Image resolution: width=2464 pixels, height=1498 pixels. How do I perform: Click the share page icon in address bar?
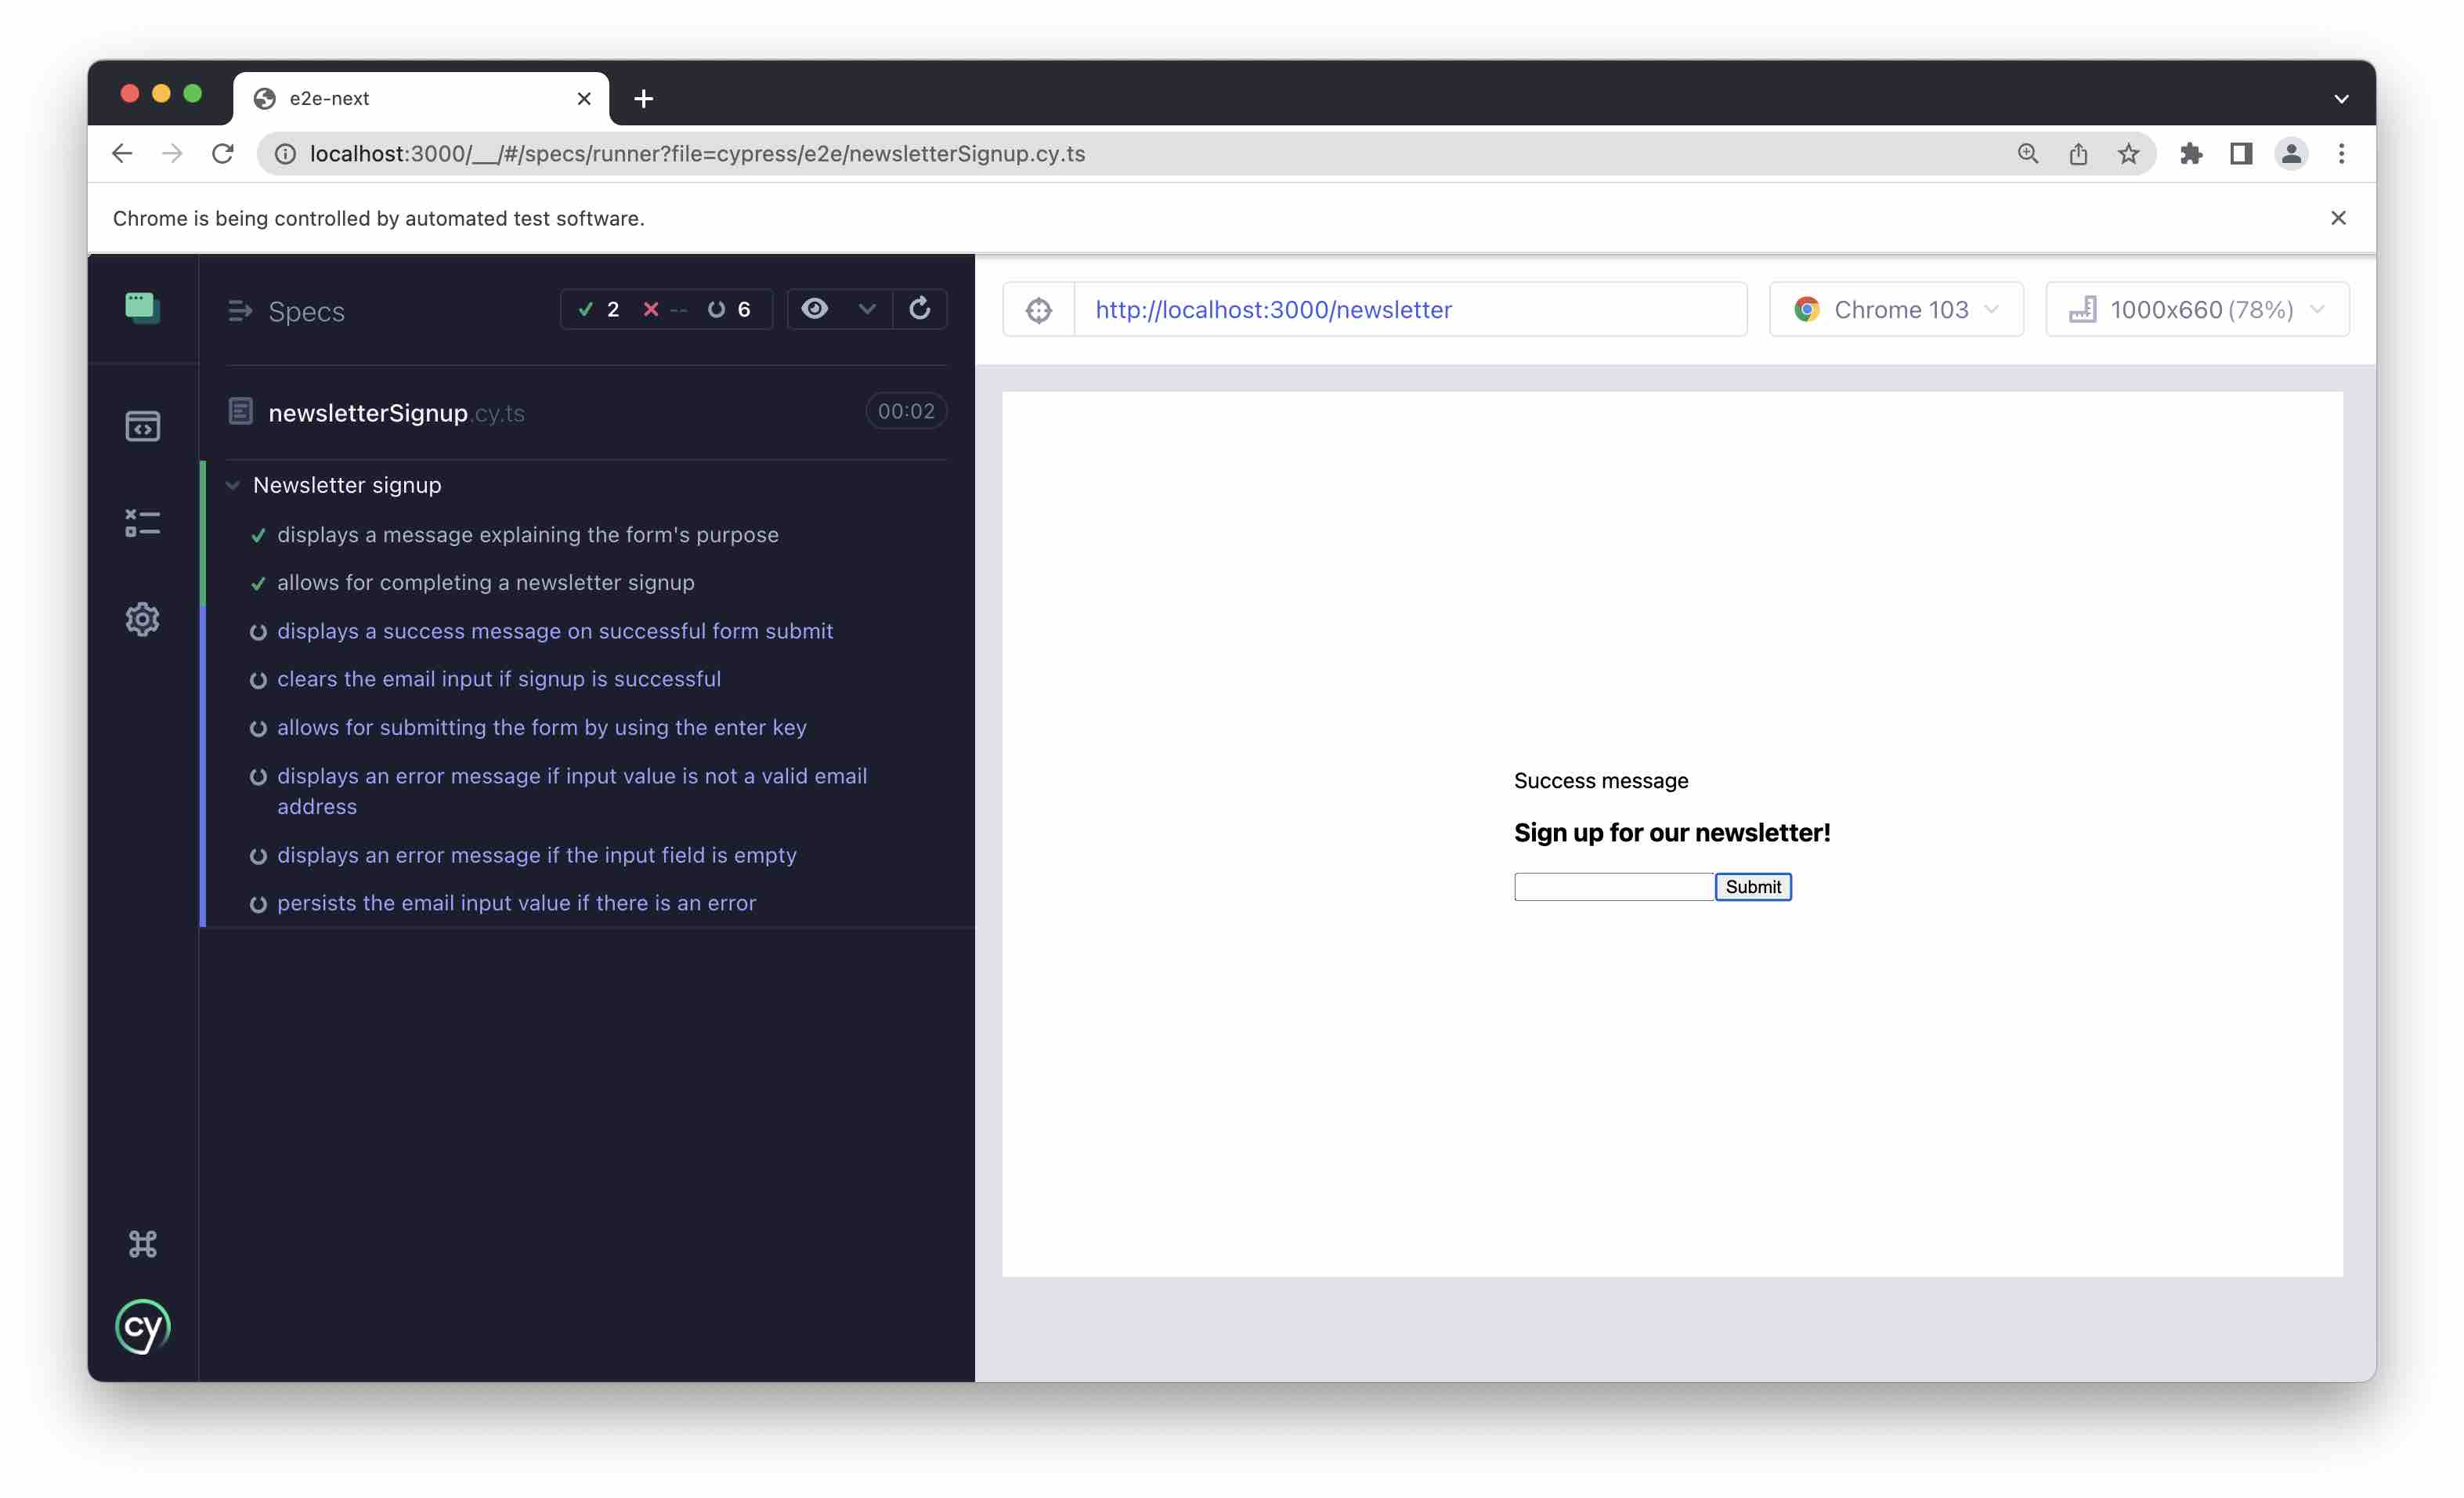(x=2077, y=153)
